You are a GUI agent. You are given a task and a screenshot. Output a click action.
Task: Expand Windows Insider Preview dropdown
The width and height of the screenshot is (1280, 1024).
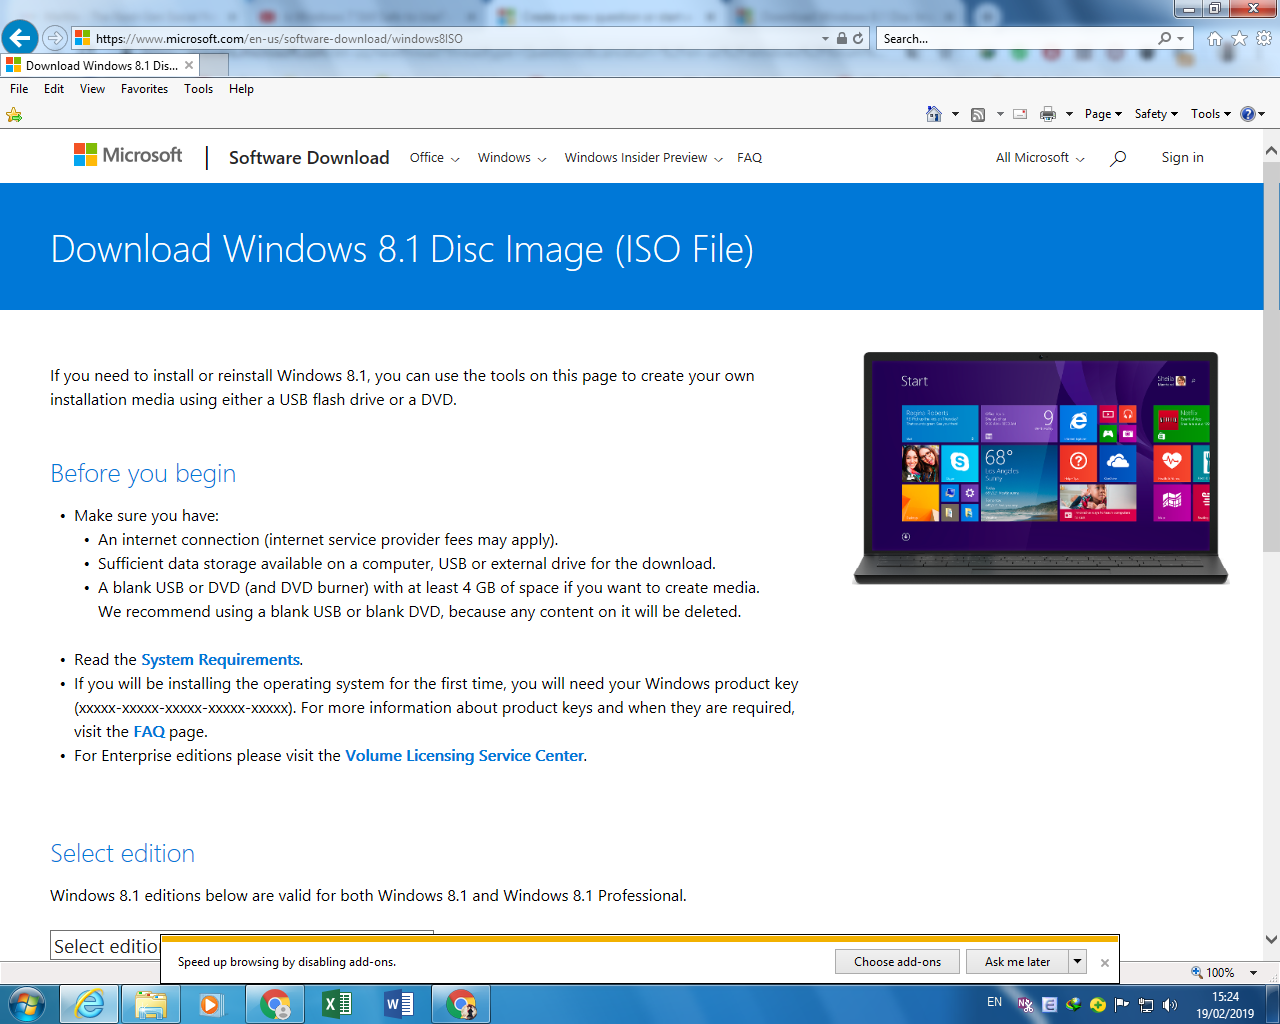[643, 158]
